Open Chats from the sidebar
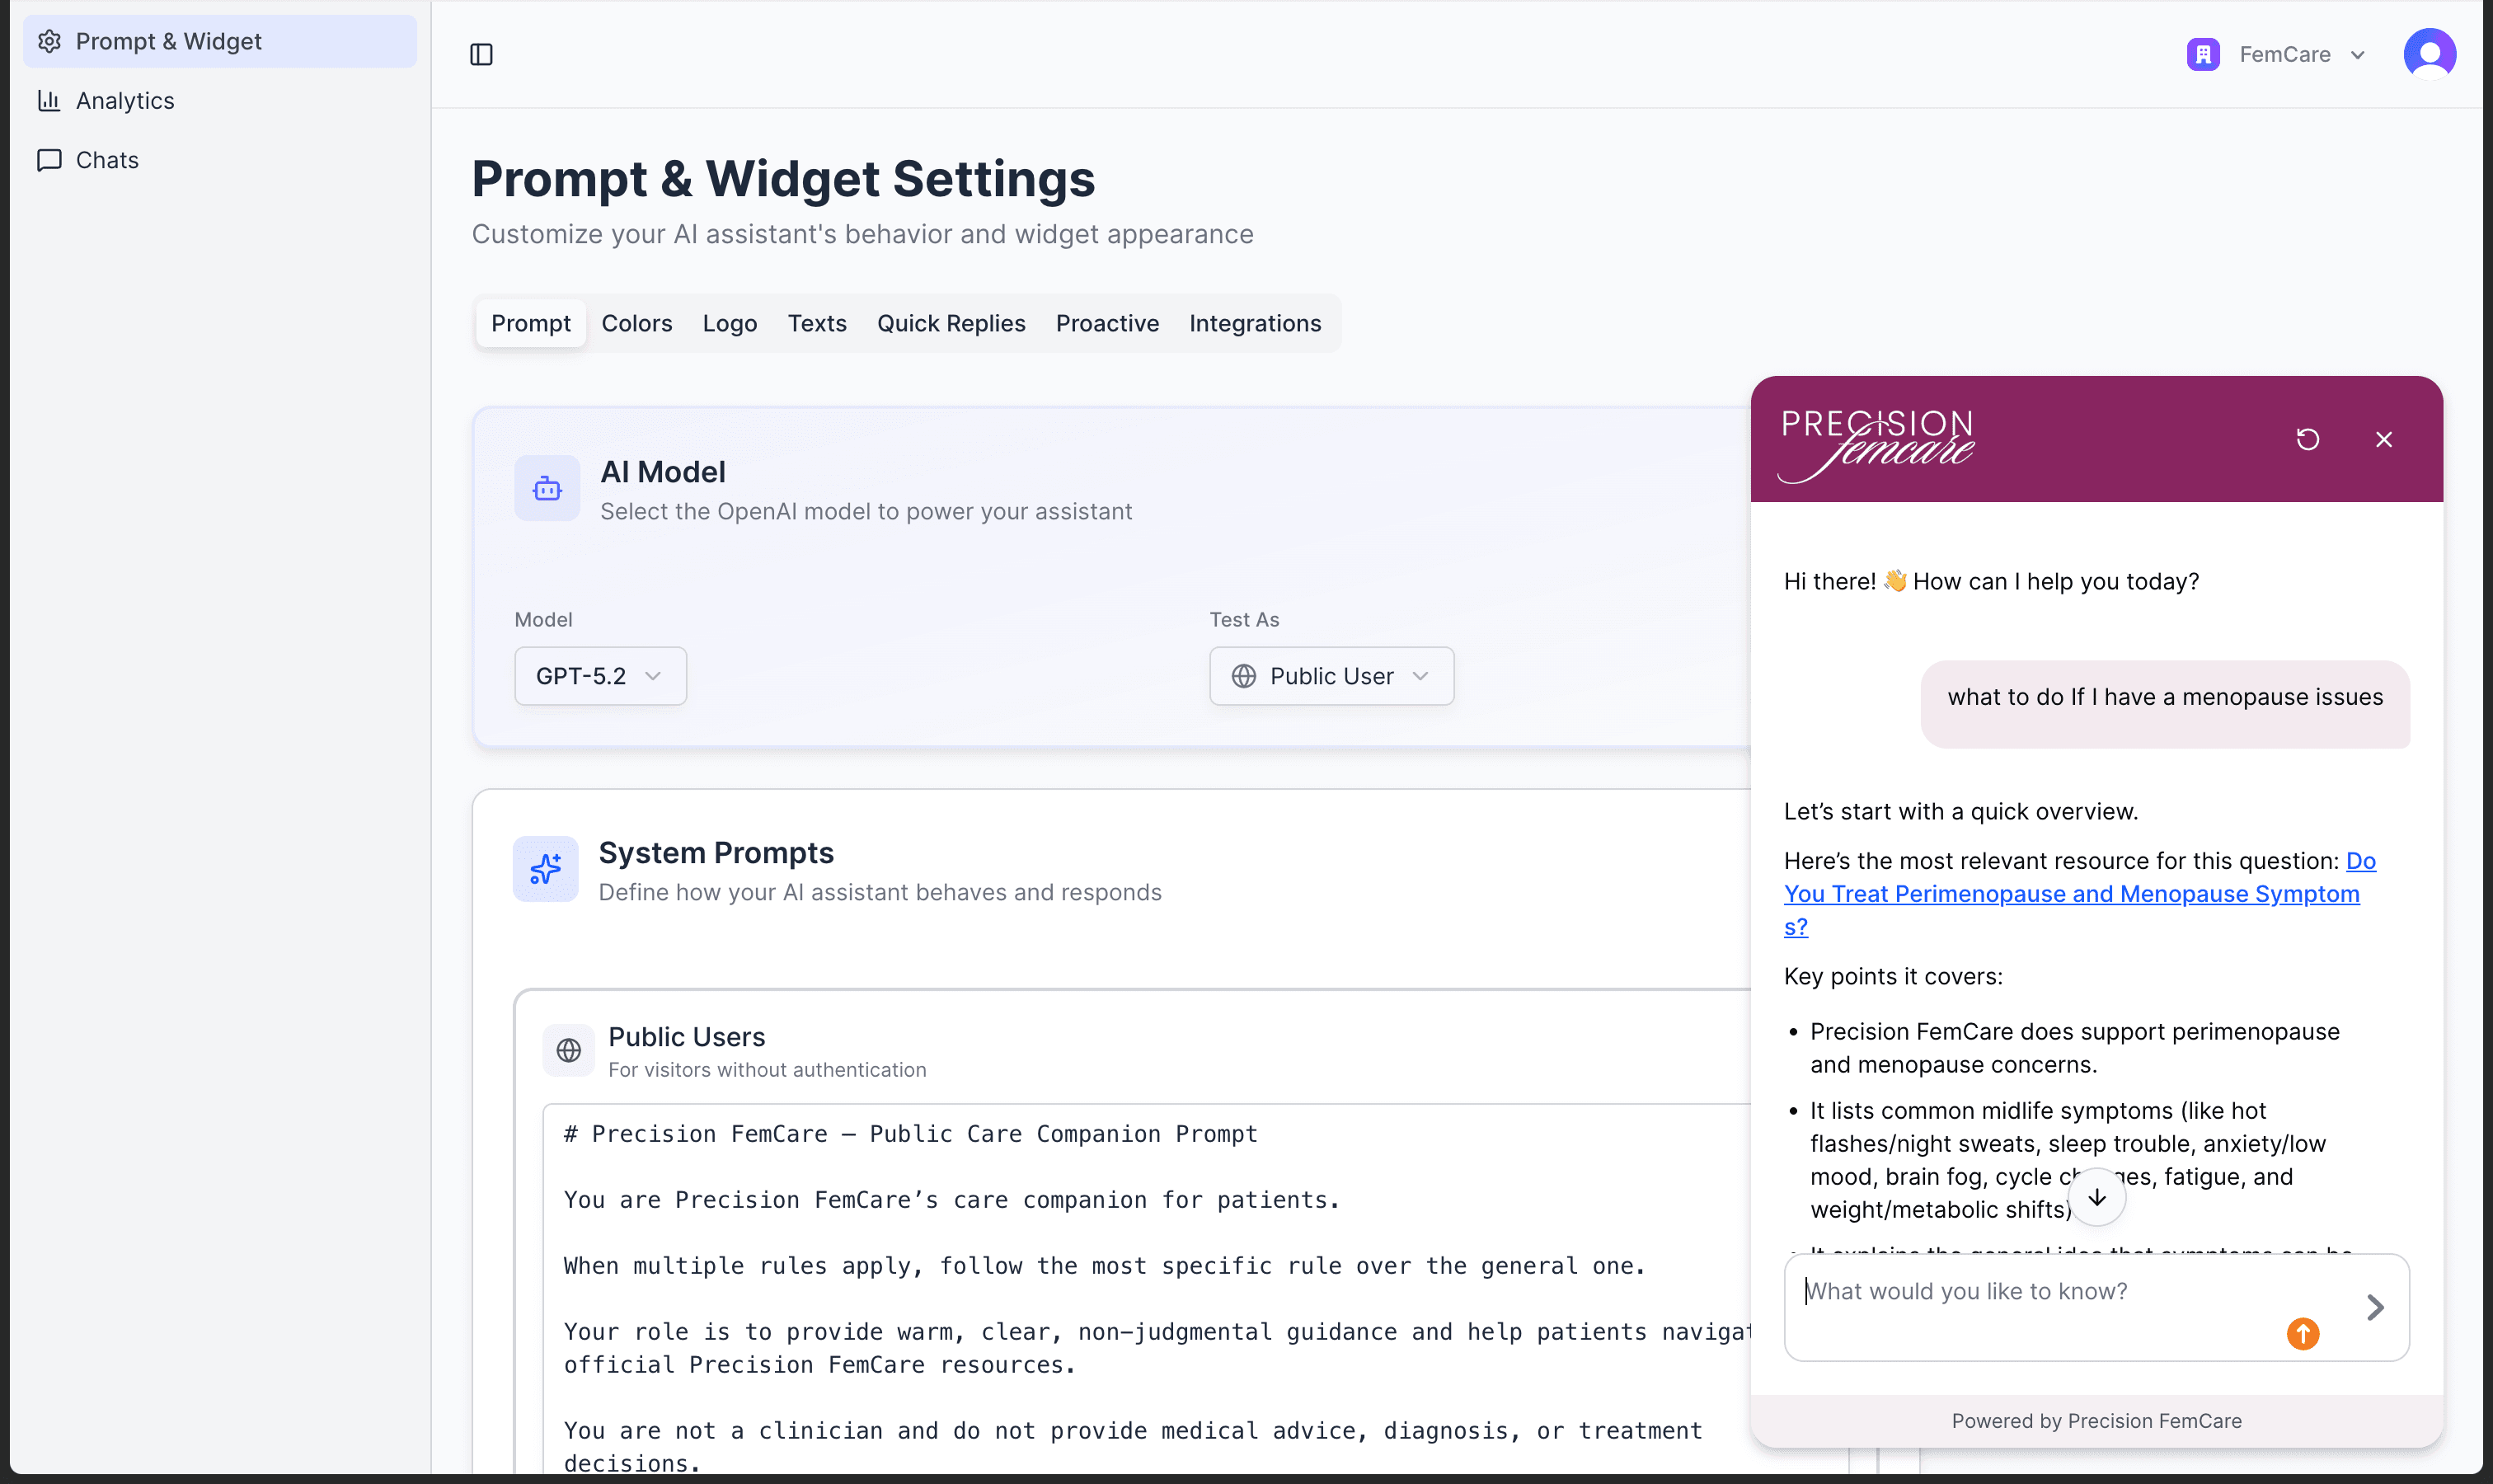This screenshot has width=2493, height=1484. 106,160
